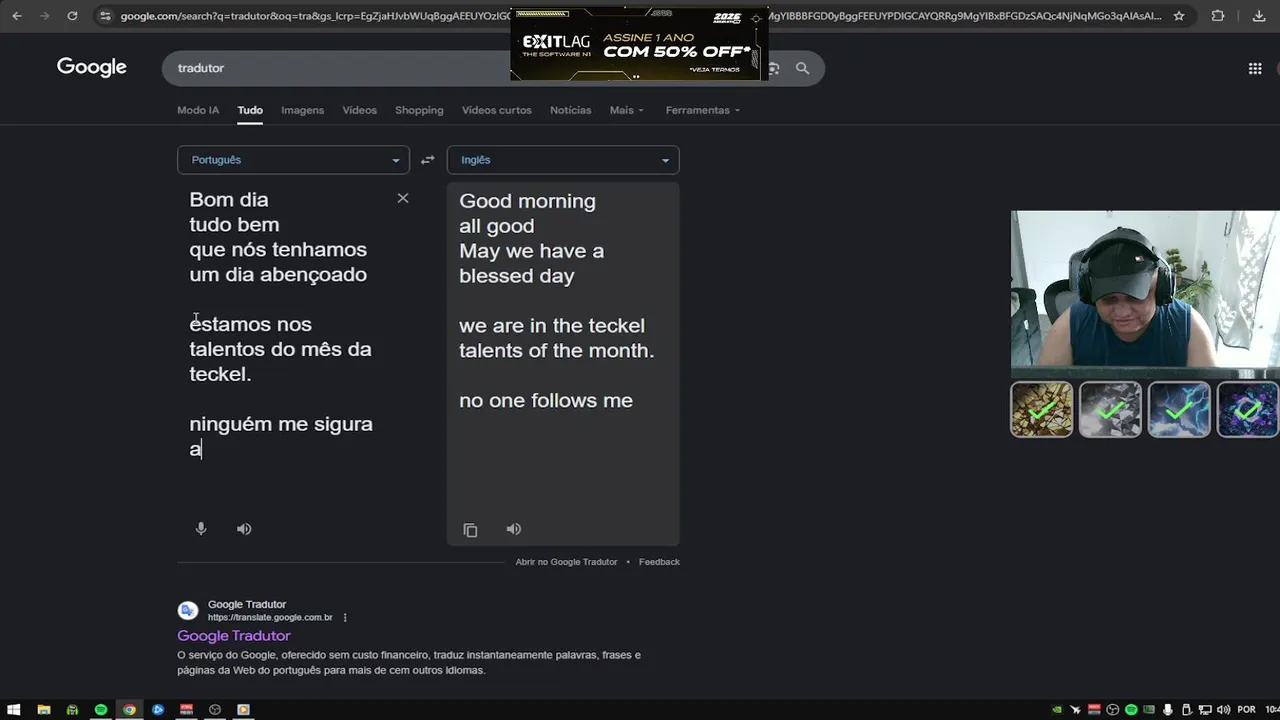Open the browser extensions menu

coord(1218,16)
